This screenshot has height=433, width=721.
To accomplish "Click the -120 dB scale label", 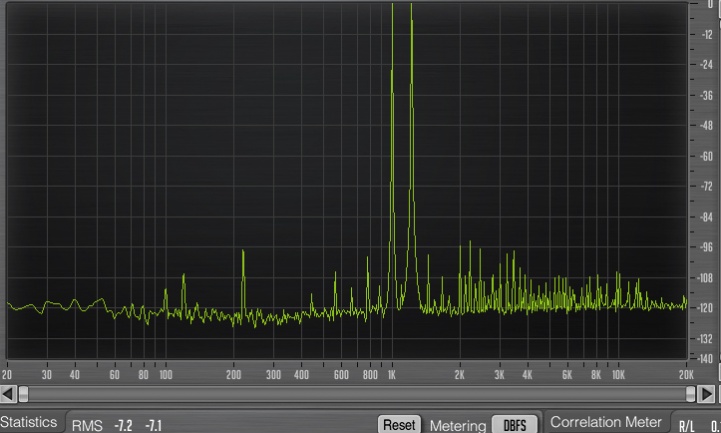I will (x=706, y=308).
